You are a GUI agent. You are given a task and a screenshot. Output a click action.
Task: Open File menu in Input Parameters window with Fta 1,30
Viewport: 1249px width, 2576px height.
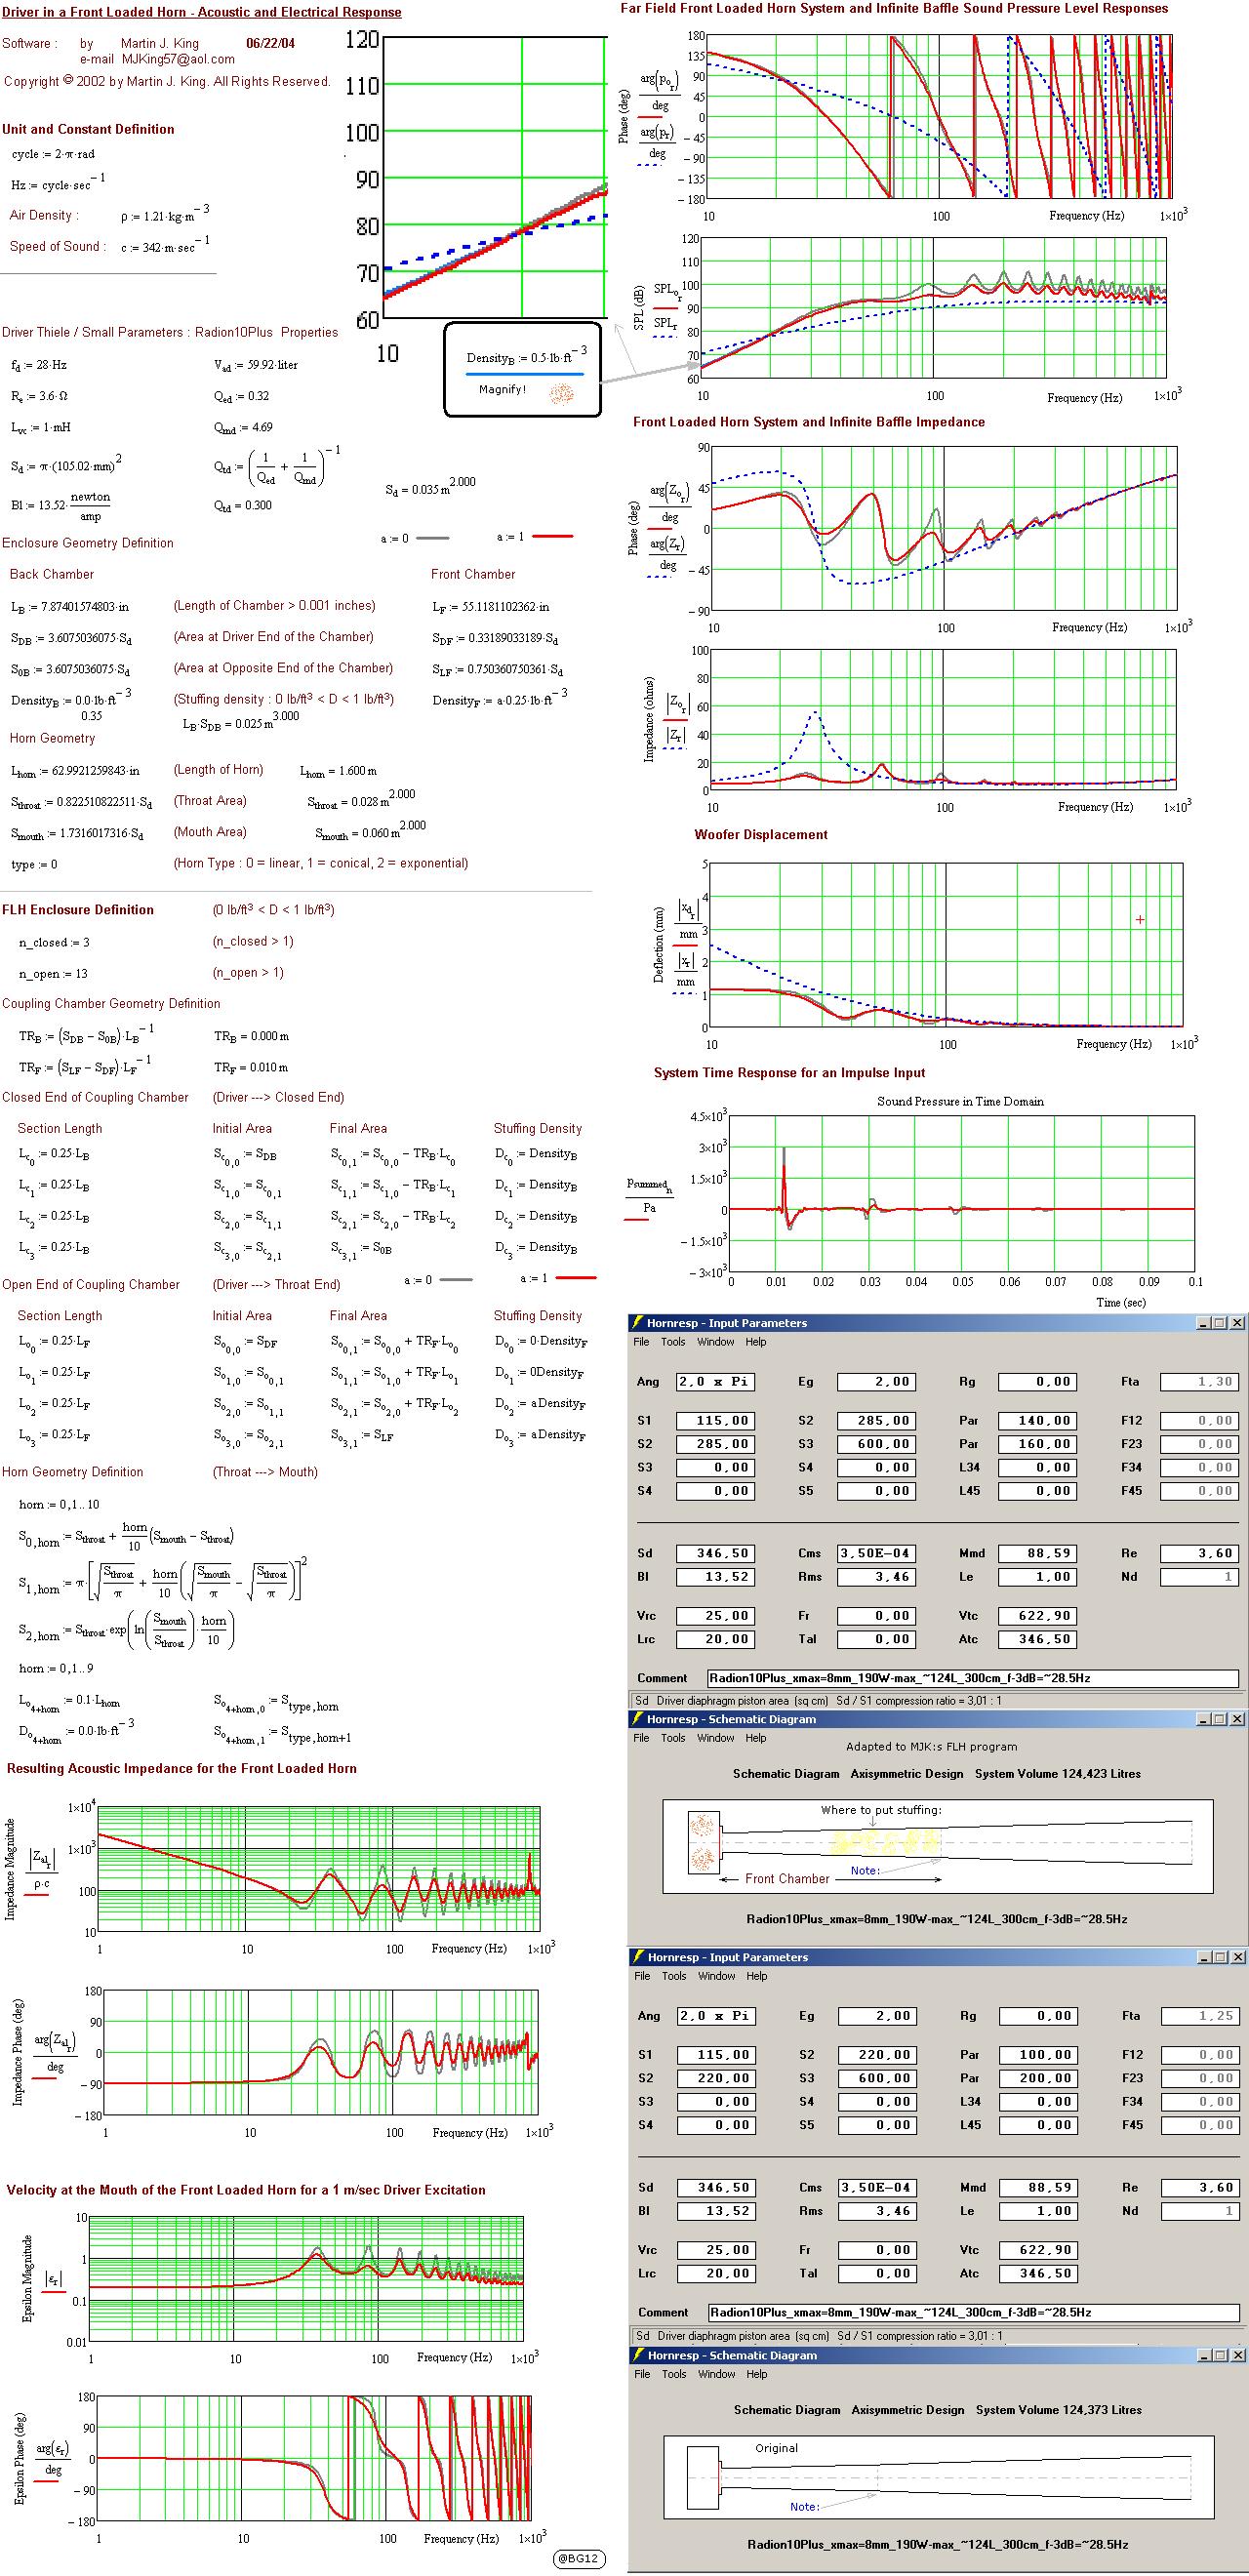click(641, 1342)
